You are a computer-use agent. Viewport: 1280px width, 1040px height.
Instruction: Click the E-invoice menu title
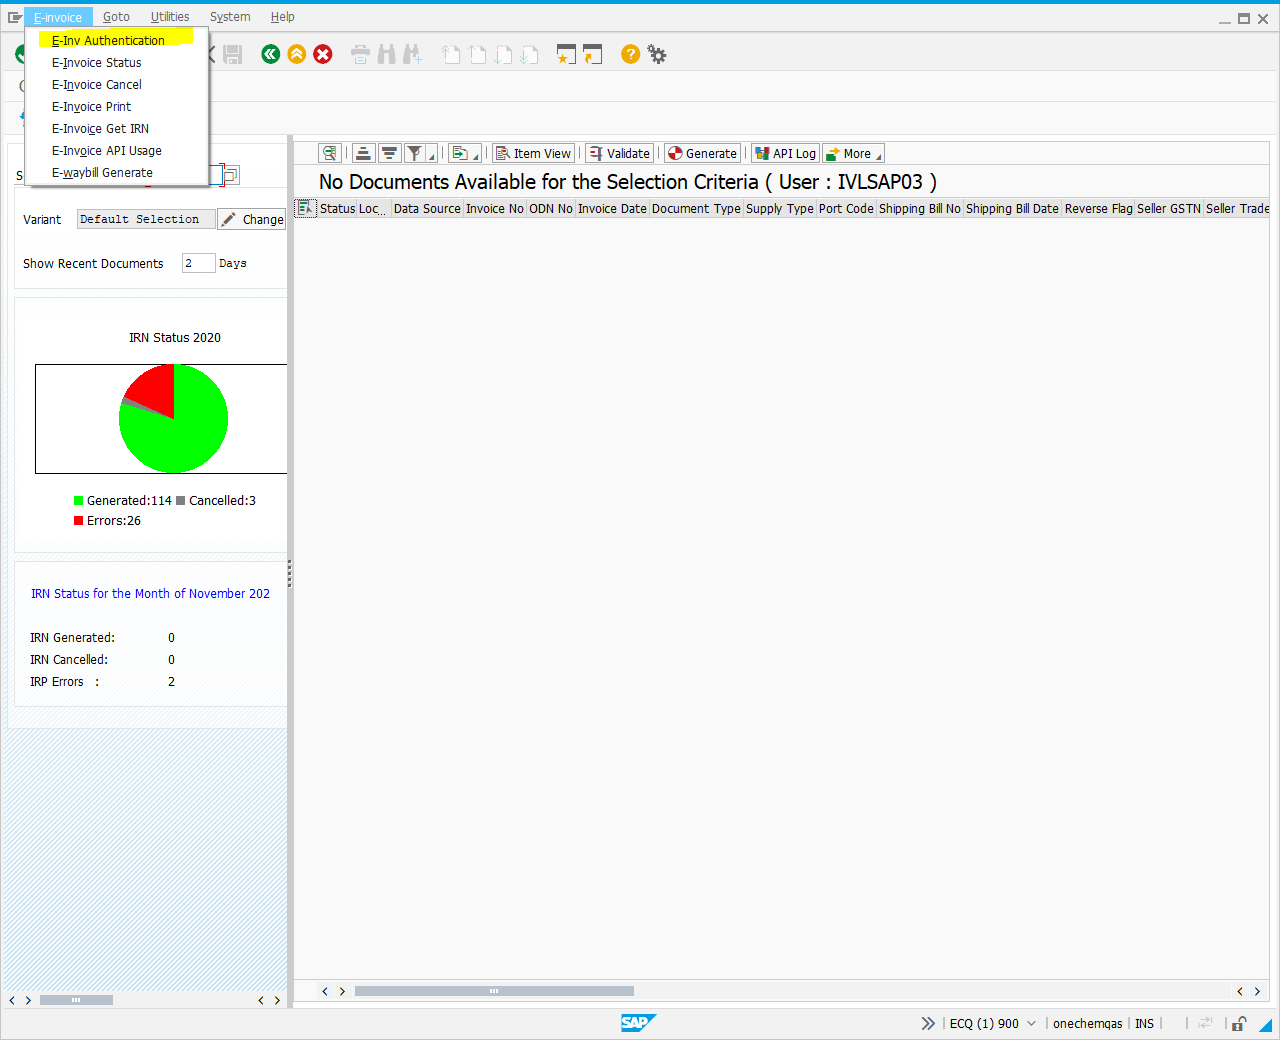(x=58, y=17)
